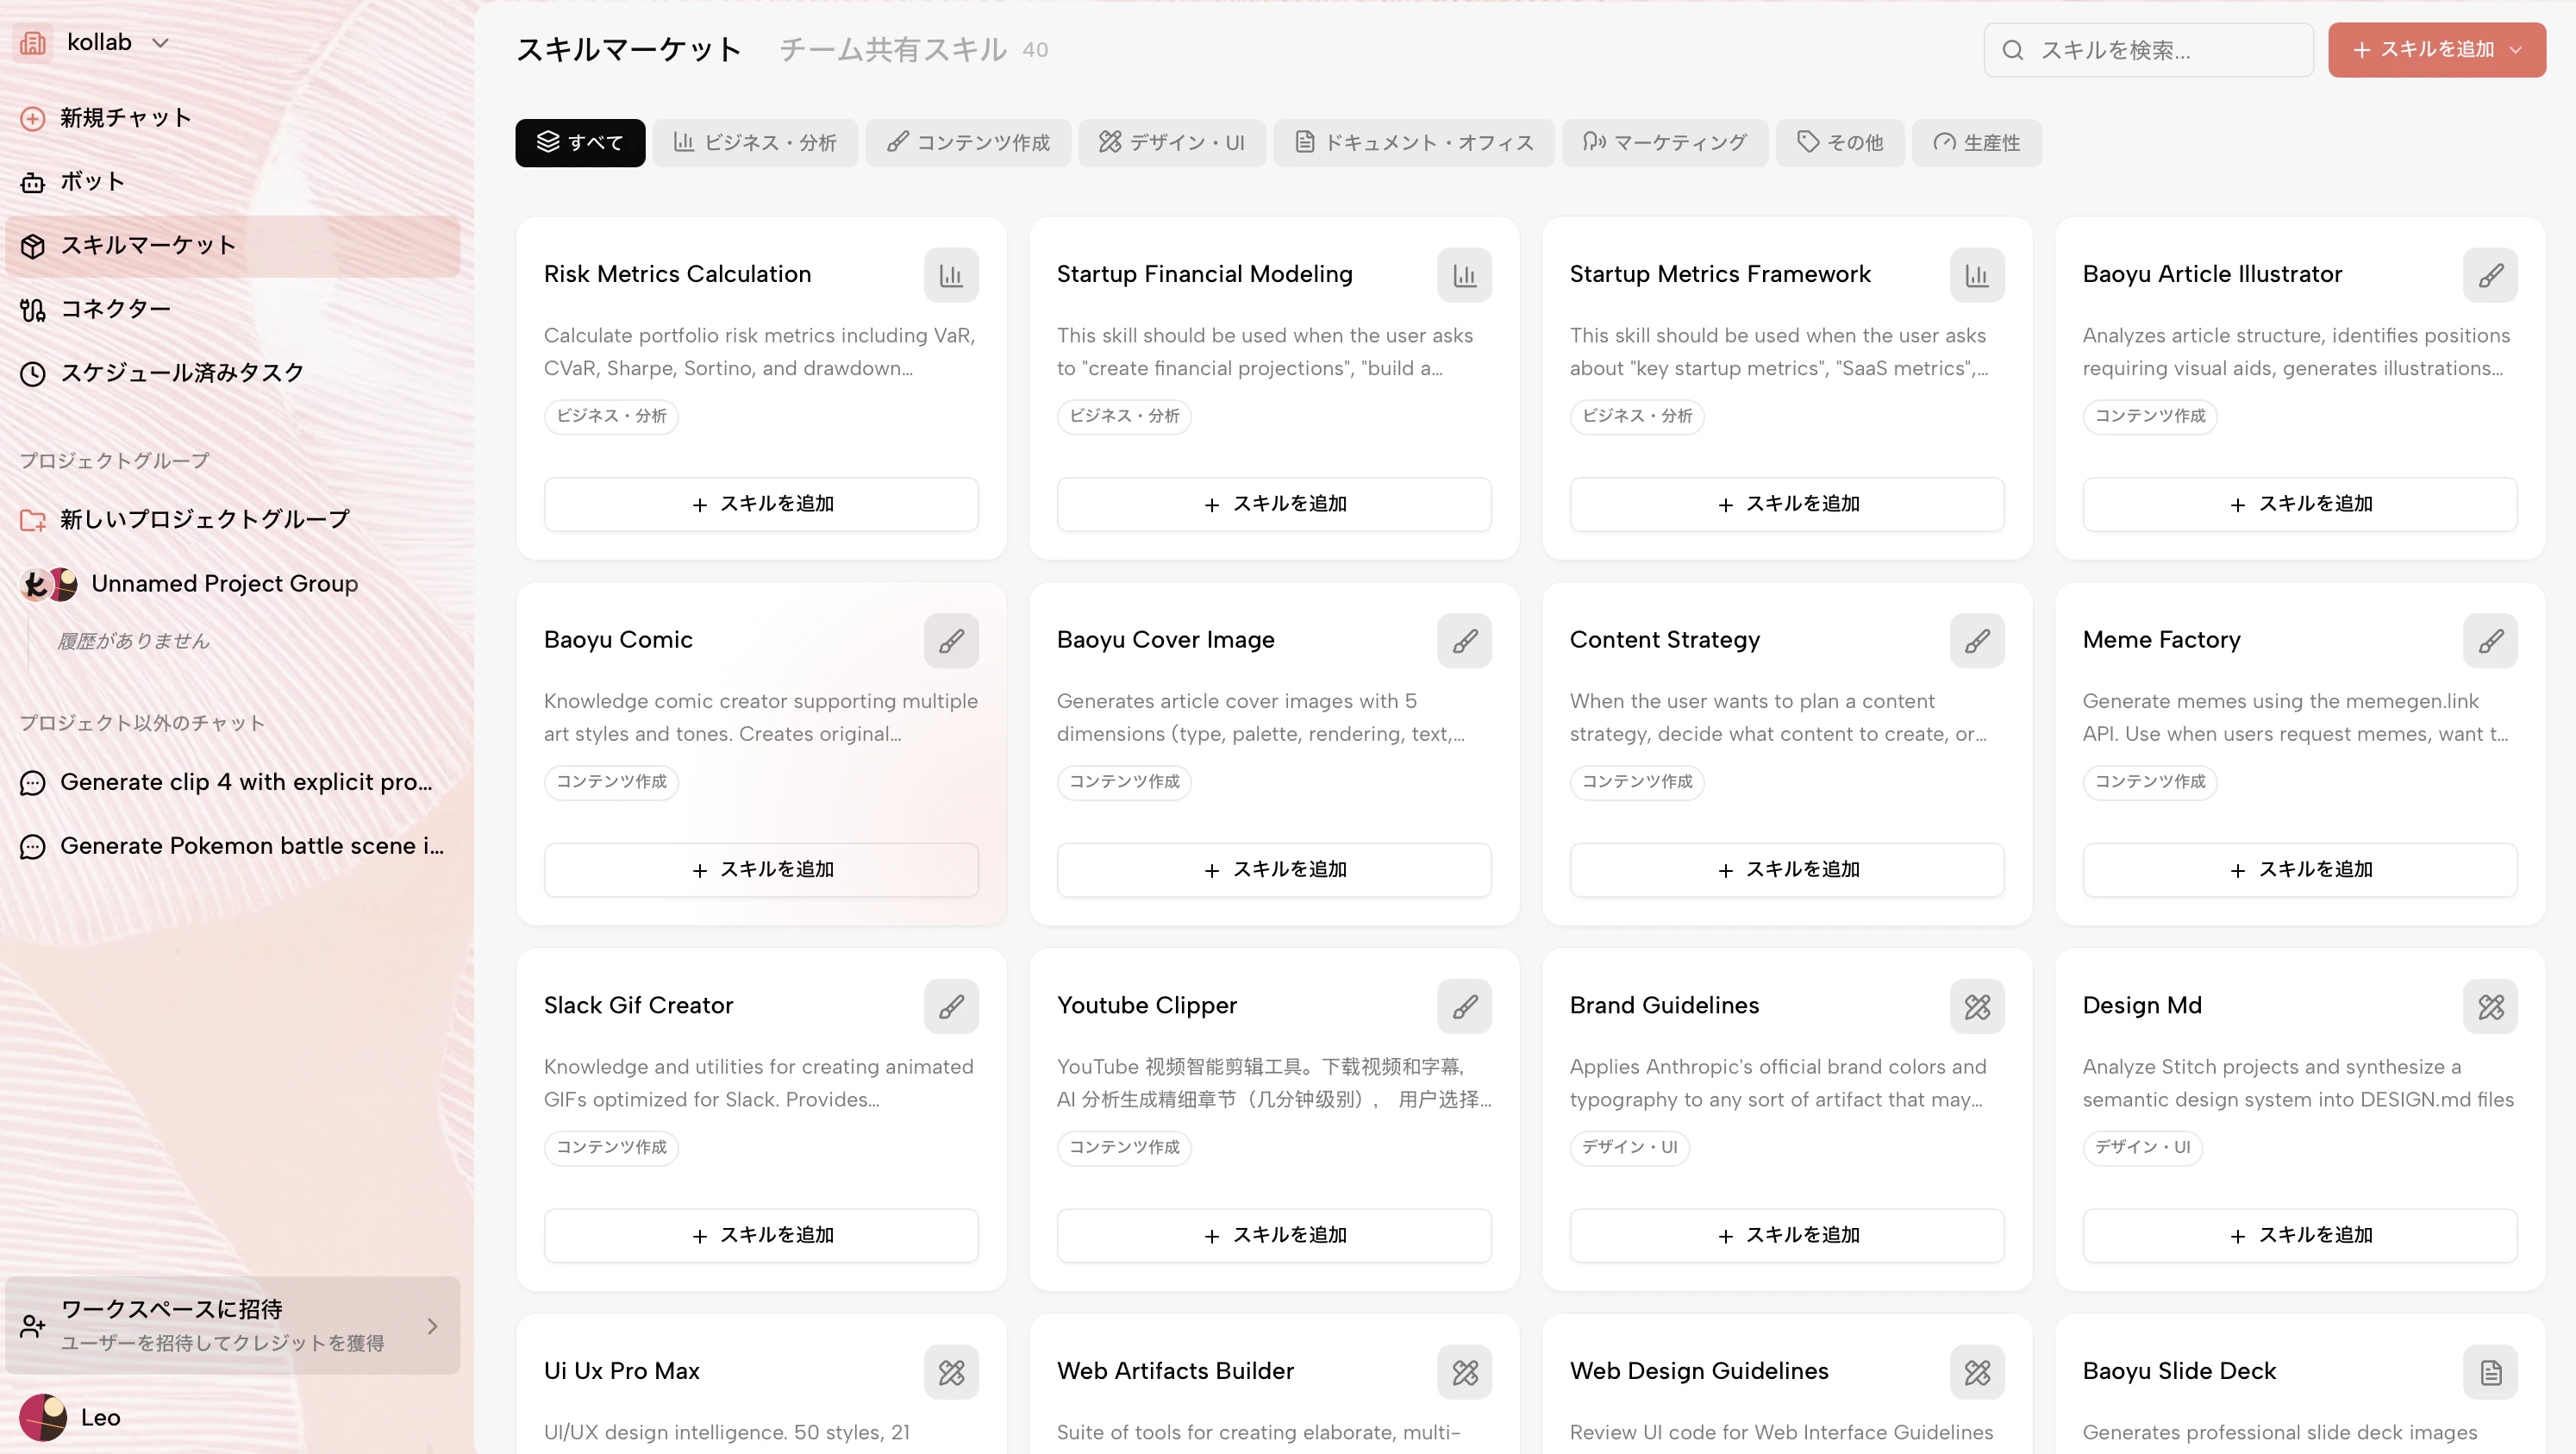Image resolution: width=2576 pixels, height=1454 pixels.
Task: Select the すべて category filter
Action: [580, 143]
